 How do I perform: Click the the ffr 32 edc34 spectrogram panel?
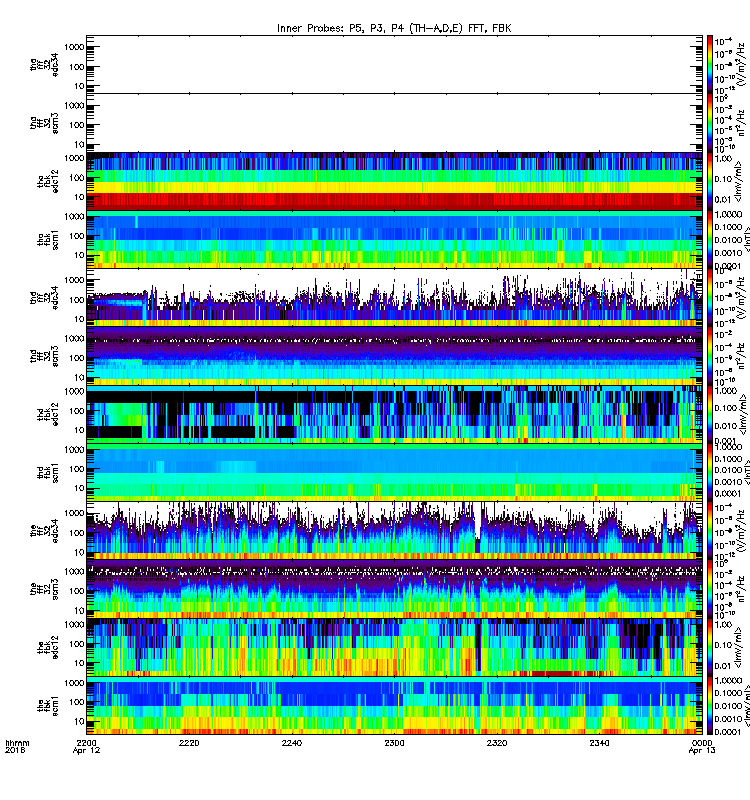coord(394,531)
